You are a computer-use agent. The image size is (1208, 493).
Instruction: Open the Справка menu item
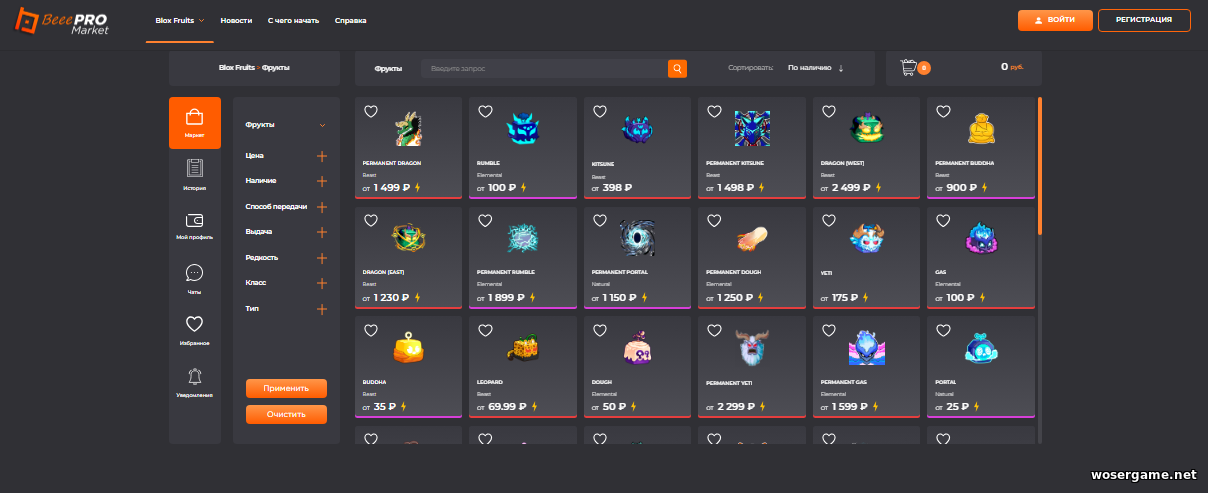(x=350, y=20)
